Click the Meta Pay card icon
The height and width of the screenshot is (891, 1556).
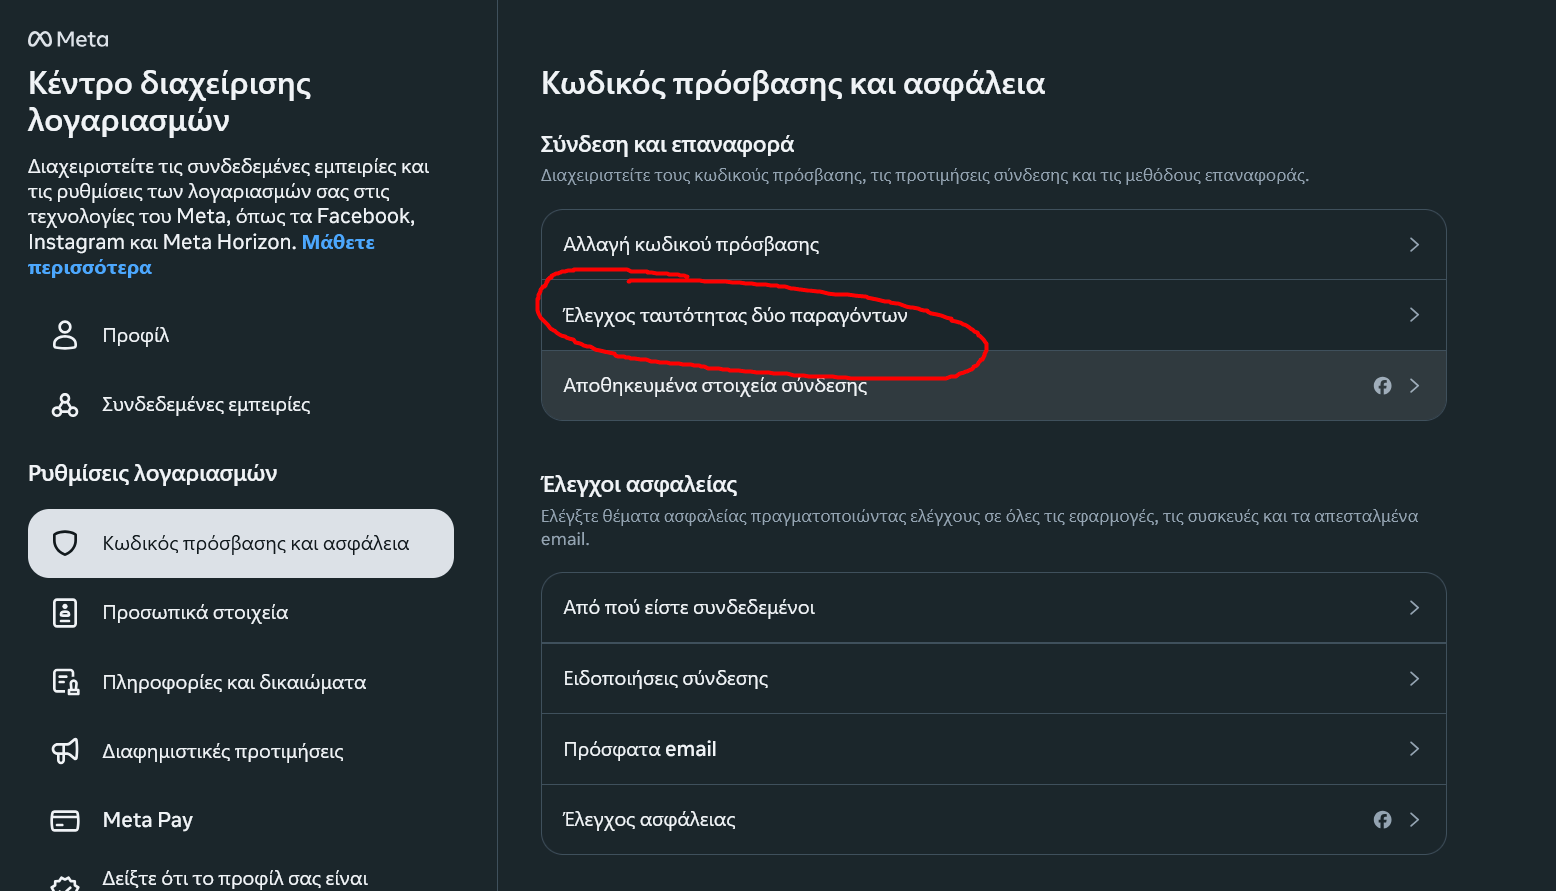(x=65, y=820)
